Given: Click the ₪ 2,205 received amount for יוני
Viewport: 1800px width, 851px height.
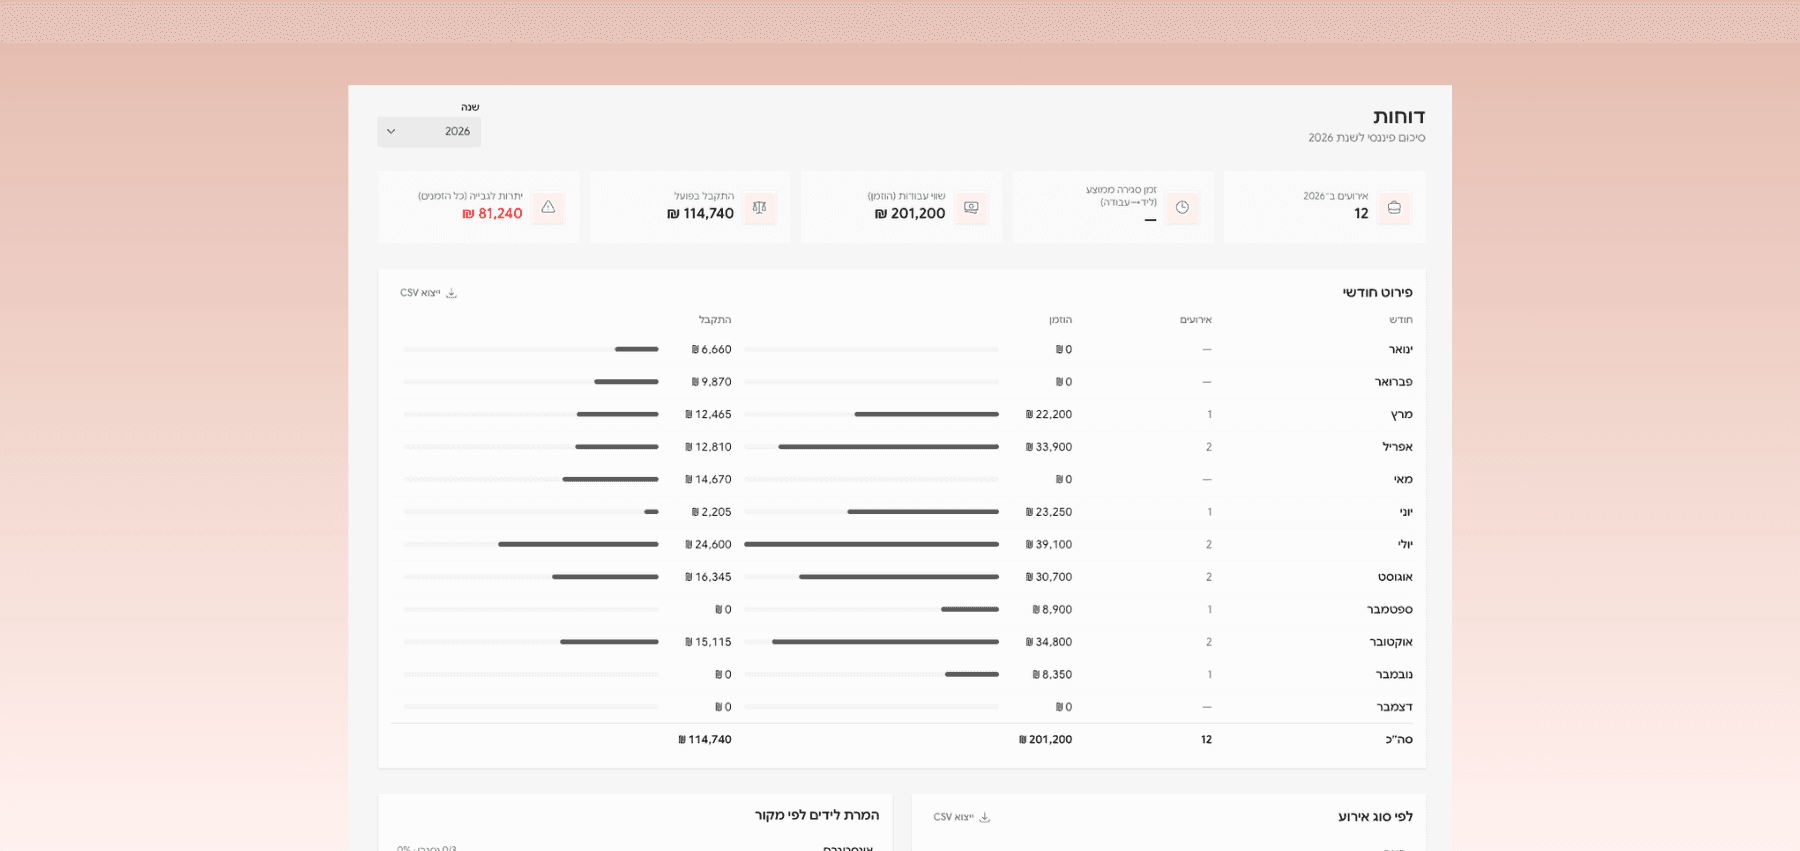Looking at the screenshot, I should [x=711, y=512].
